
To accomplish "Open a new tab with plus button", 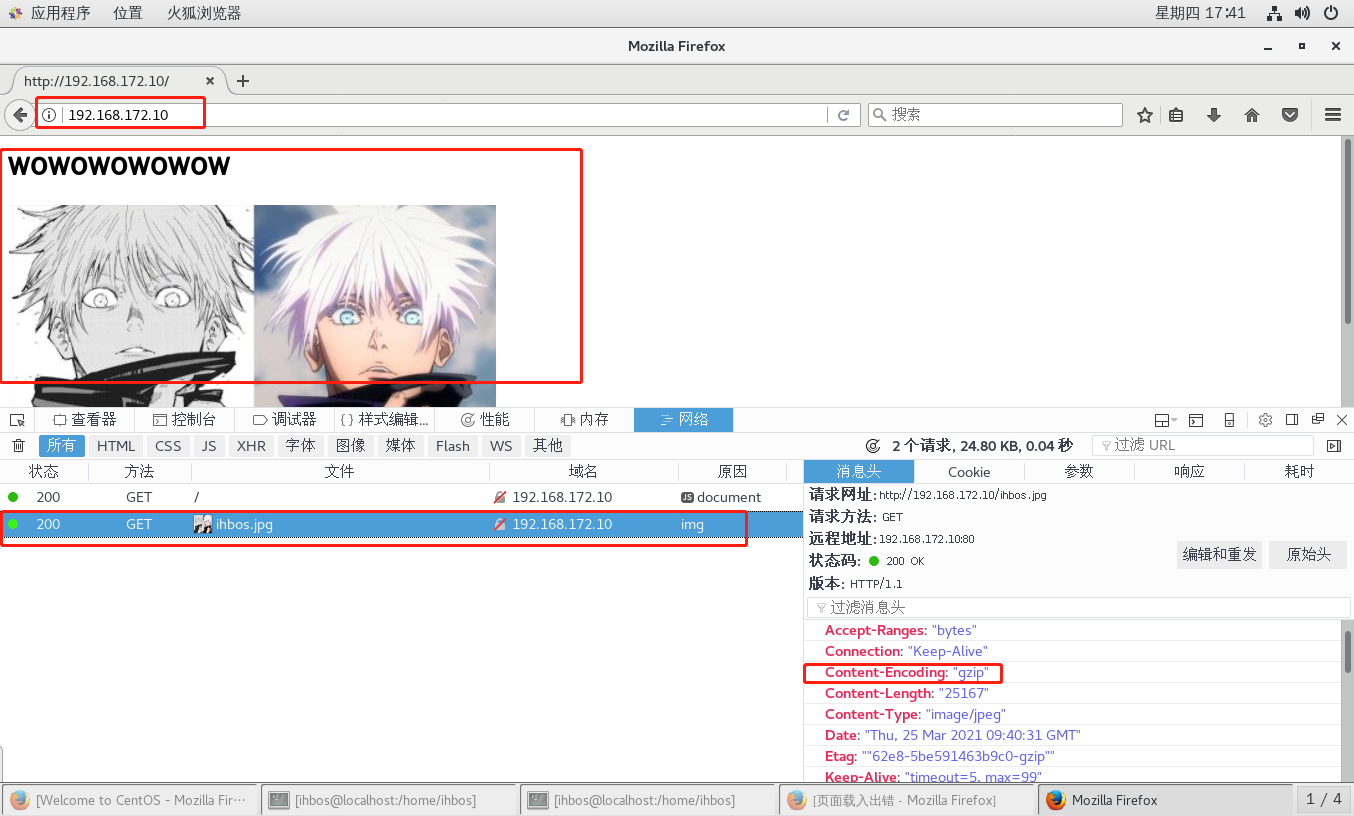I will click(242, 81).
